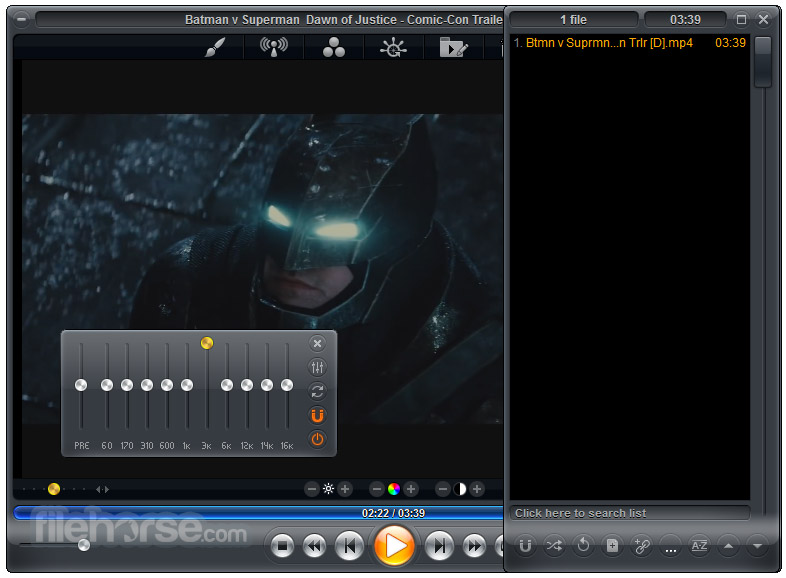Reset the equalizer with refresh icon
This screenshot has width=786, height=578.
click(x=317, y=392)
